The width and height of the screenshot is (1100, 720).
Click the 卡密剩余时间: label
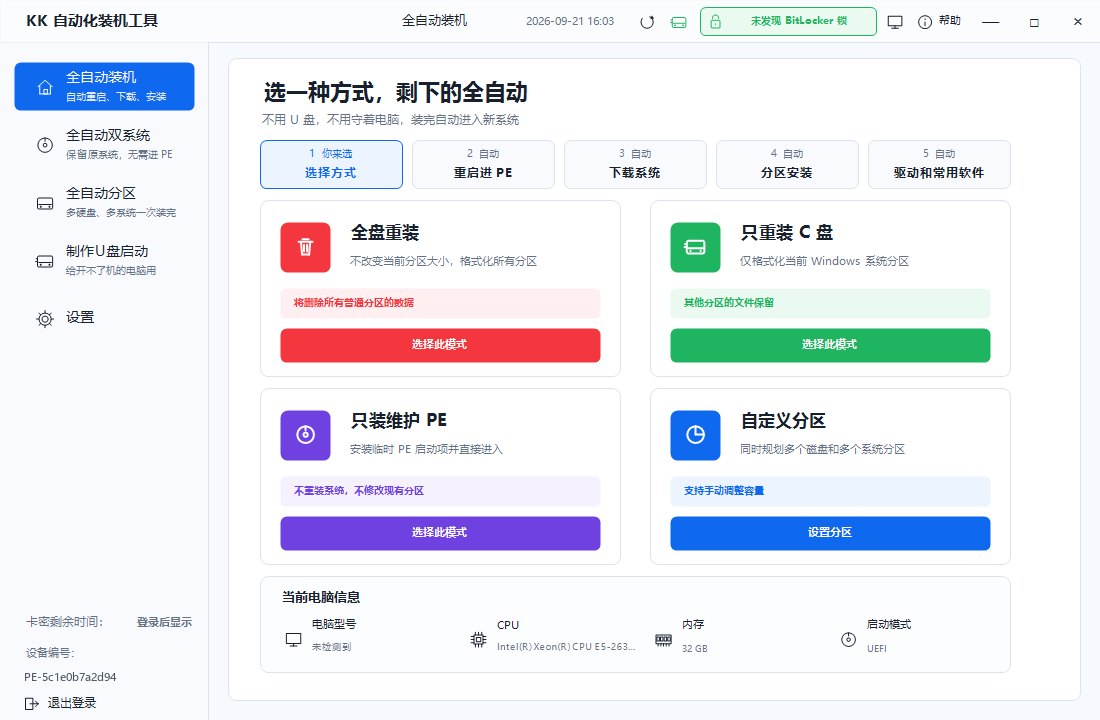pyautogui.click(x=65, y=622)
